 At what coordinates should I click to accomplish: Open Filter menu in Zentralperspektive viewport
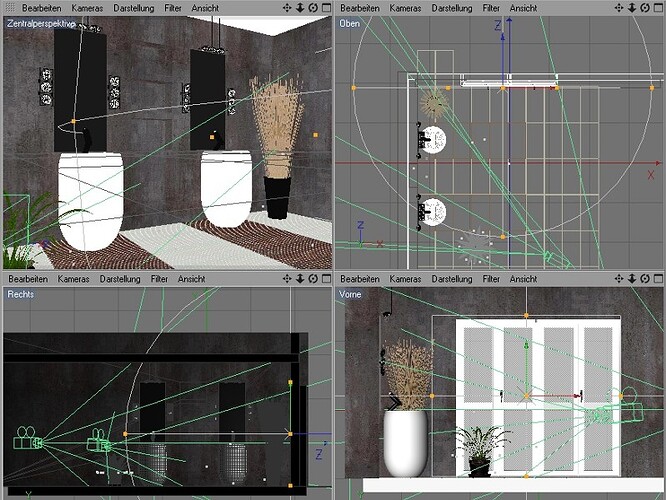pyautogui.click(x=173, y=8)
